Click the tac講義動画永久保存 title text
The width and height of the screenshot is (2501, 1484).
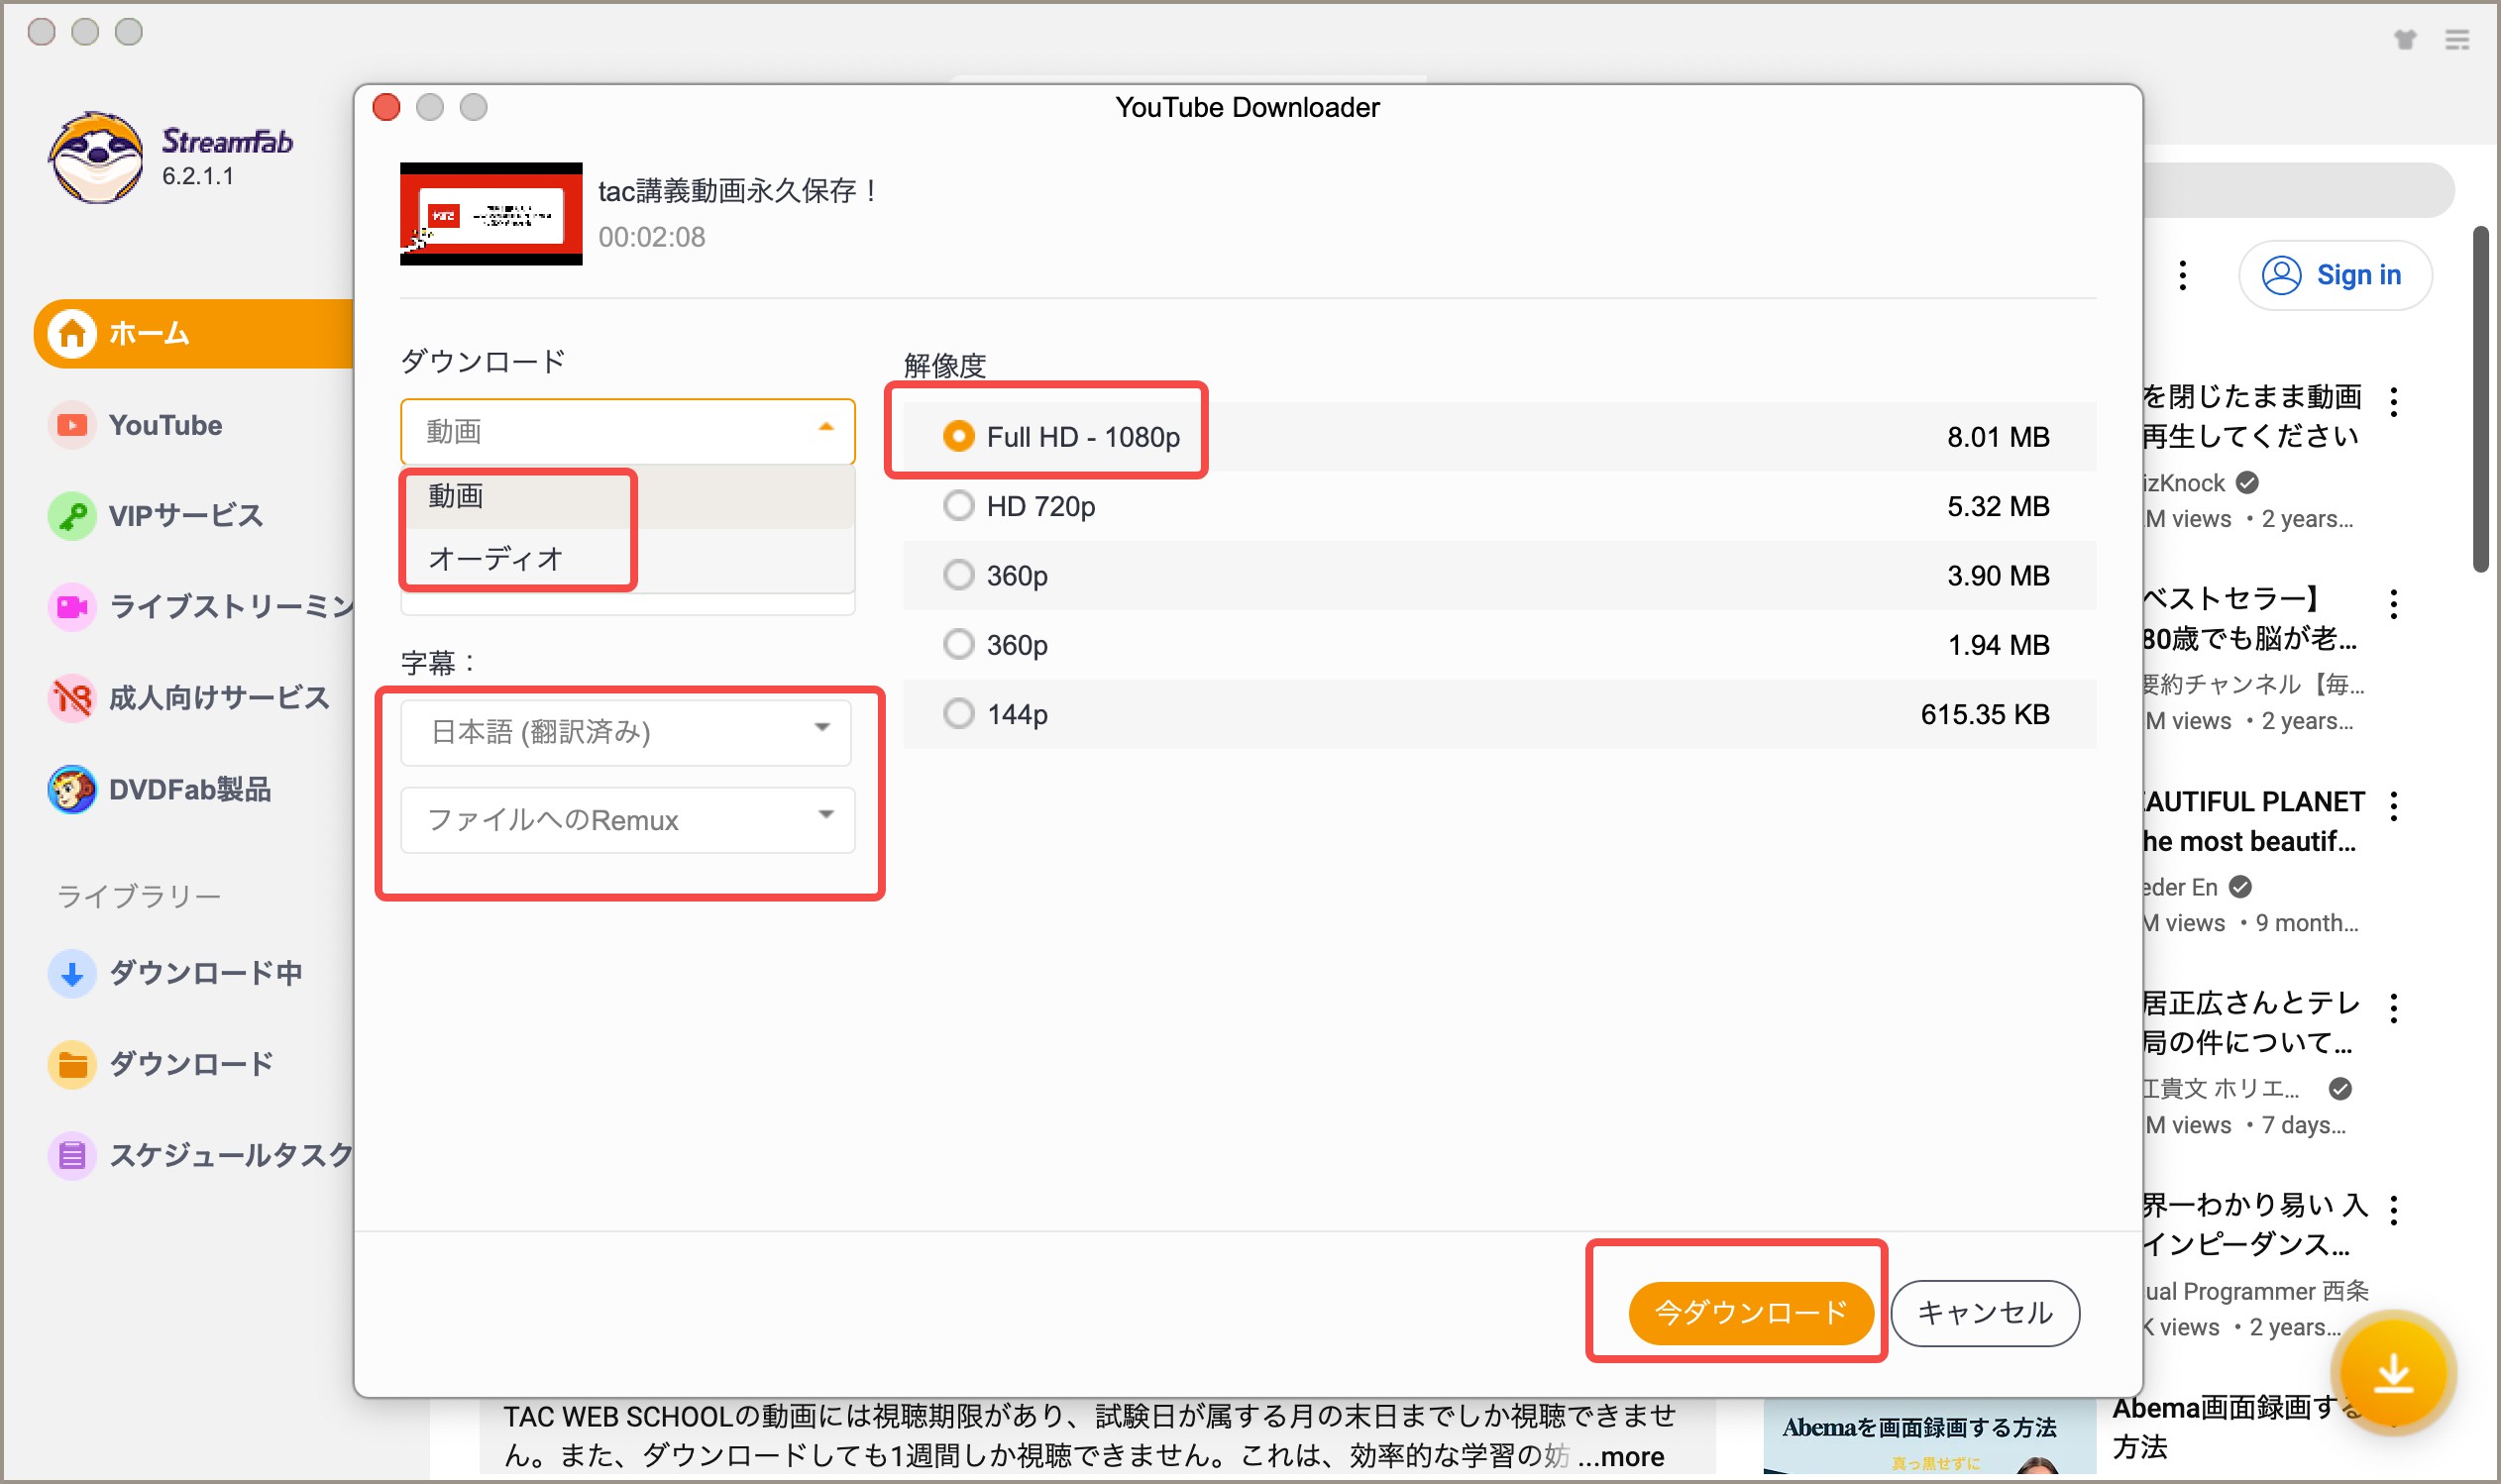pyautogui.click(x=739, y=190)
